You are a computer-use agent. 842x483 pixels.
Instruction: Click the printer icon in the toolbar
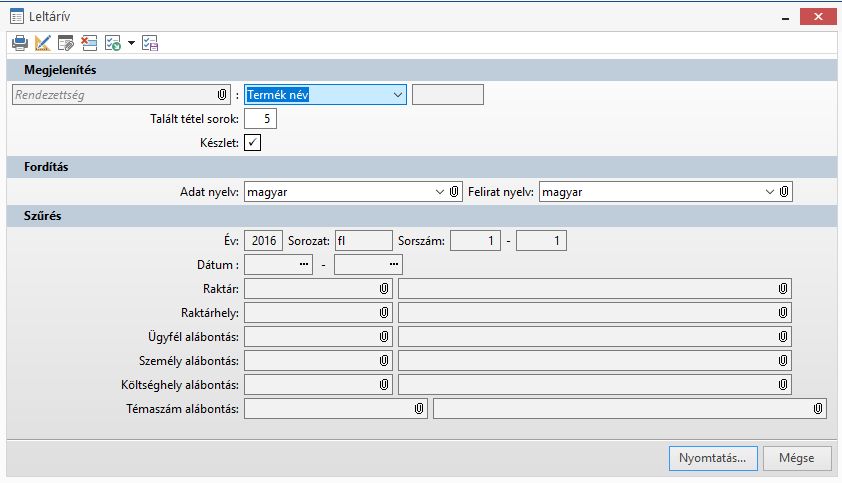[x=20, y=43]
